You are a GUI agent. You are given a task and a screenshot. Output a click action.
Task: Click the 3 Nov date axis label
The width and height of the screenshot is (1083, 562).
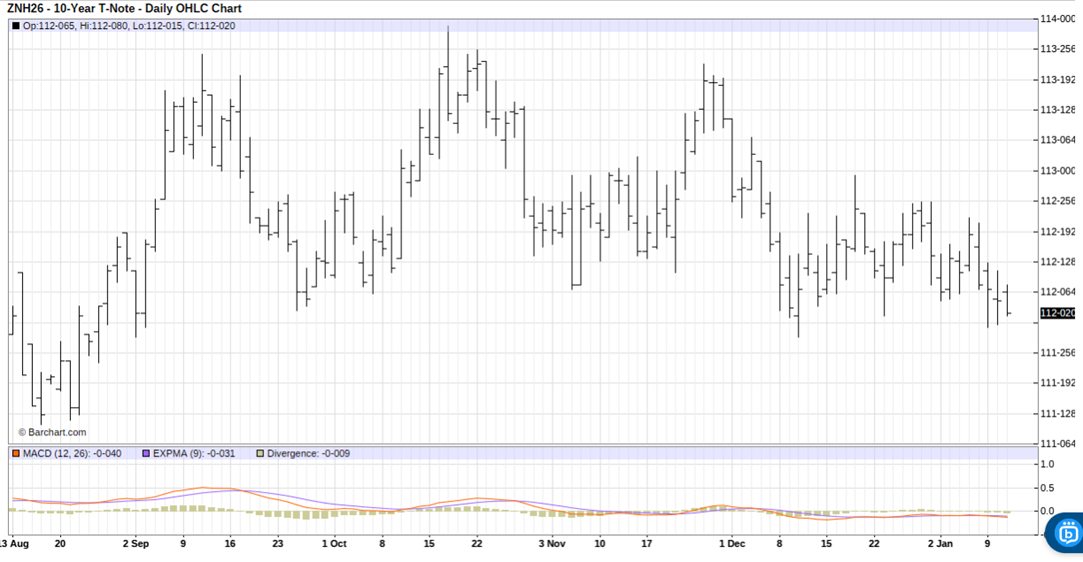click(x=552, y=544)
